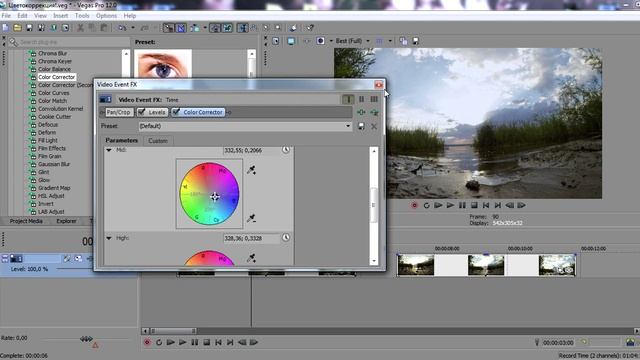Open the Options menu

click(x=106, y=16)
